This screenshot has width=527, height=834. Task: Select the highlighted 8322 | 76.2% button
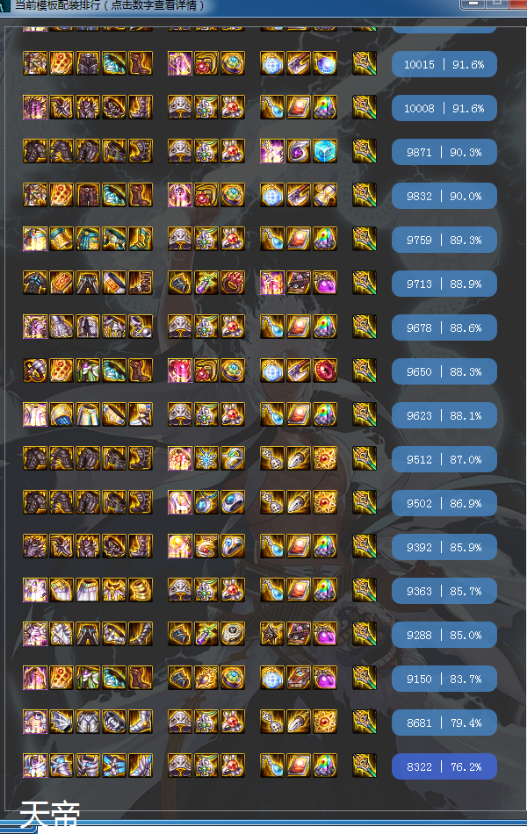[444, 766]
